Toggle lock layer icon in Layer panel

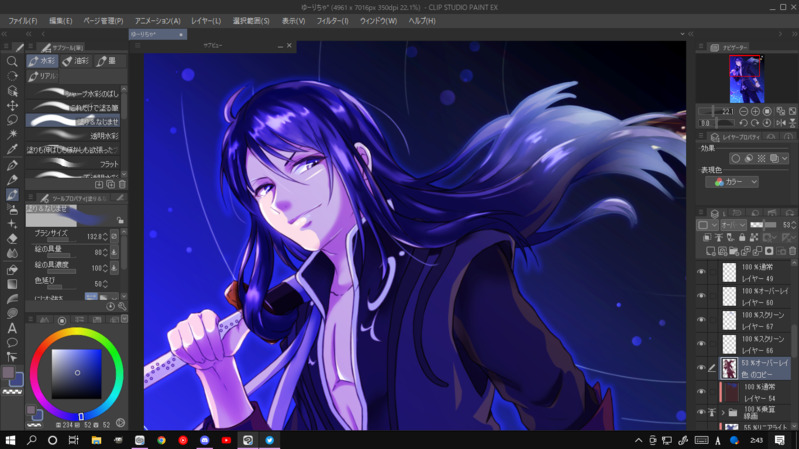(x=742, y=237)
